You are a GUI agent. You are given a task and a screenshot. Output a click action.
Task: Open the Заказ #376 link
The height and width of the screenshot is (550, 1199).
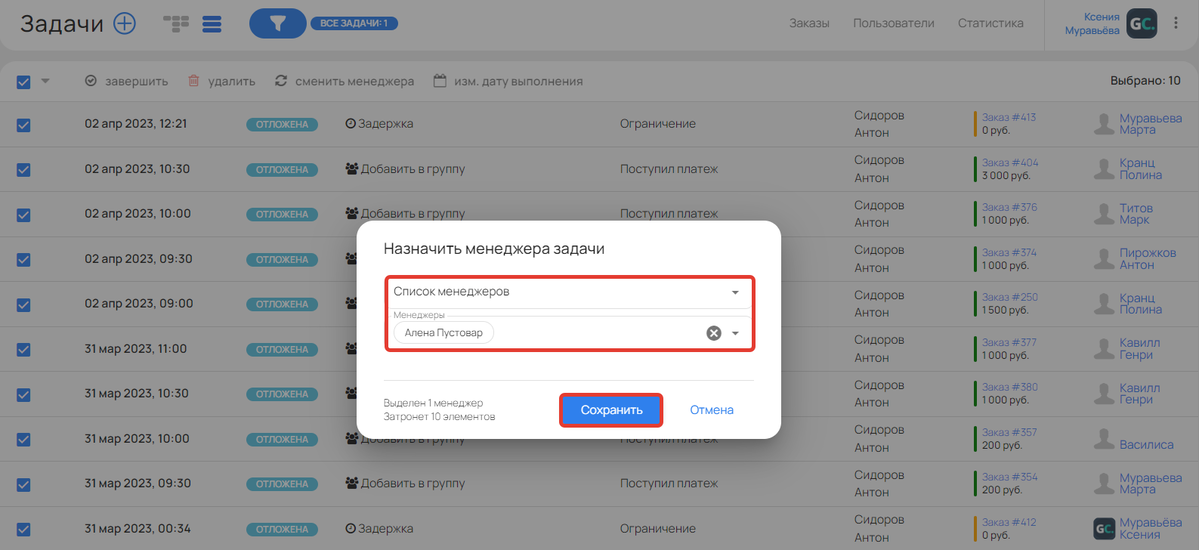pyautogui.click(x=1009, y=207)
